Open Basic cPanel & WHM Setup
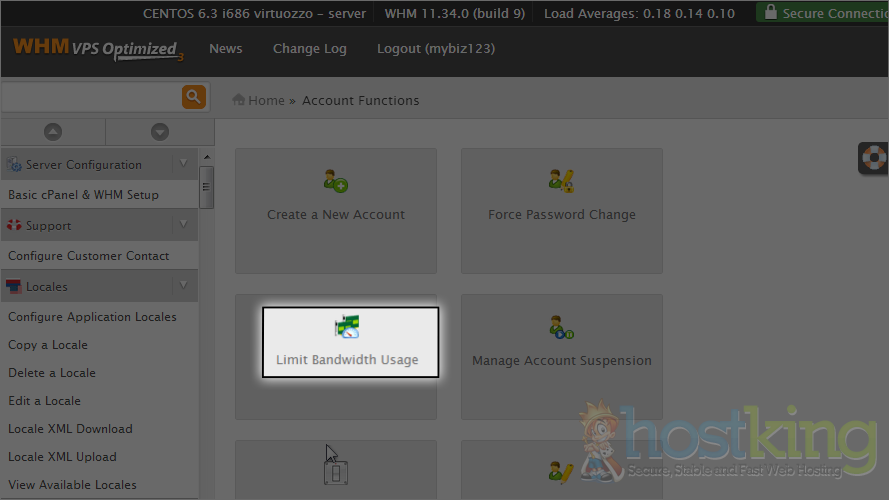The height and width of the screenshot is (500, 889). (x=83, y=195)
